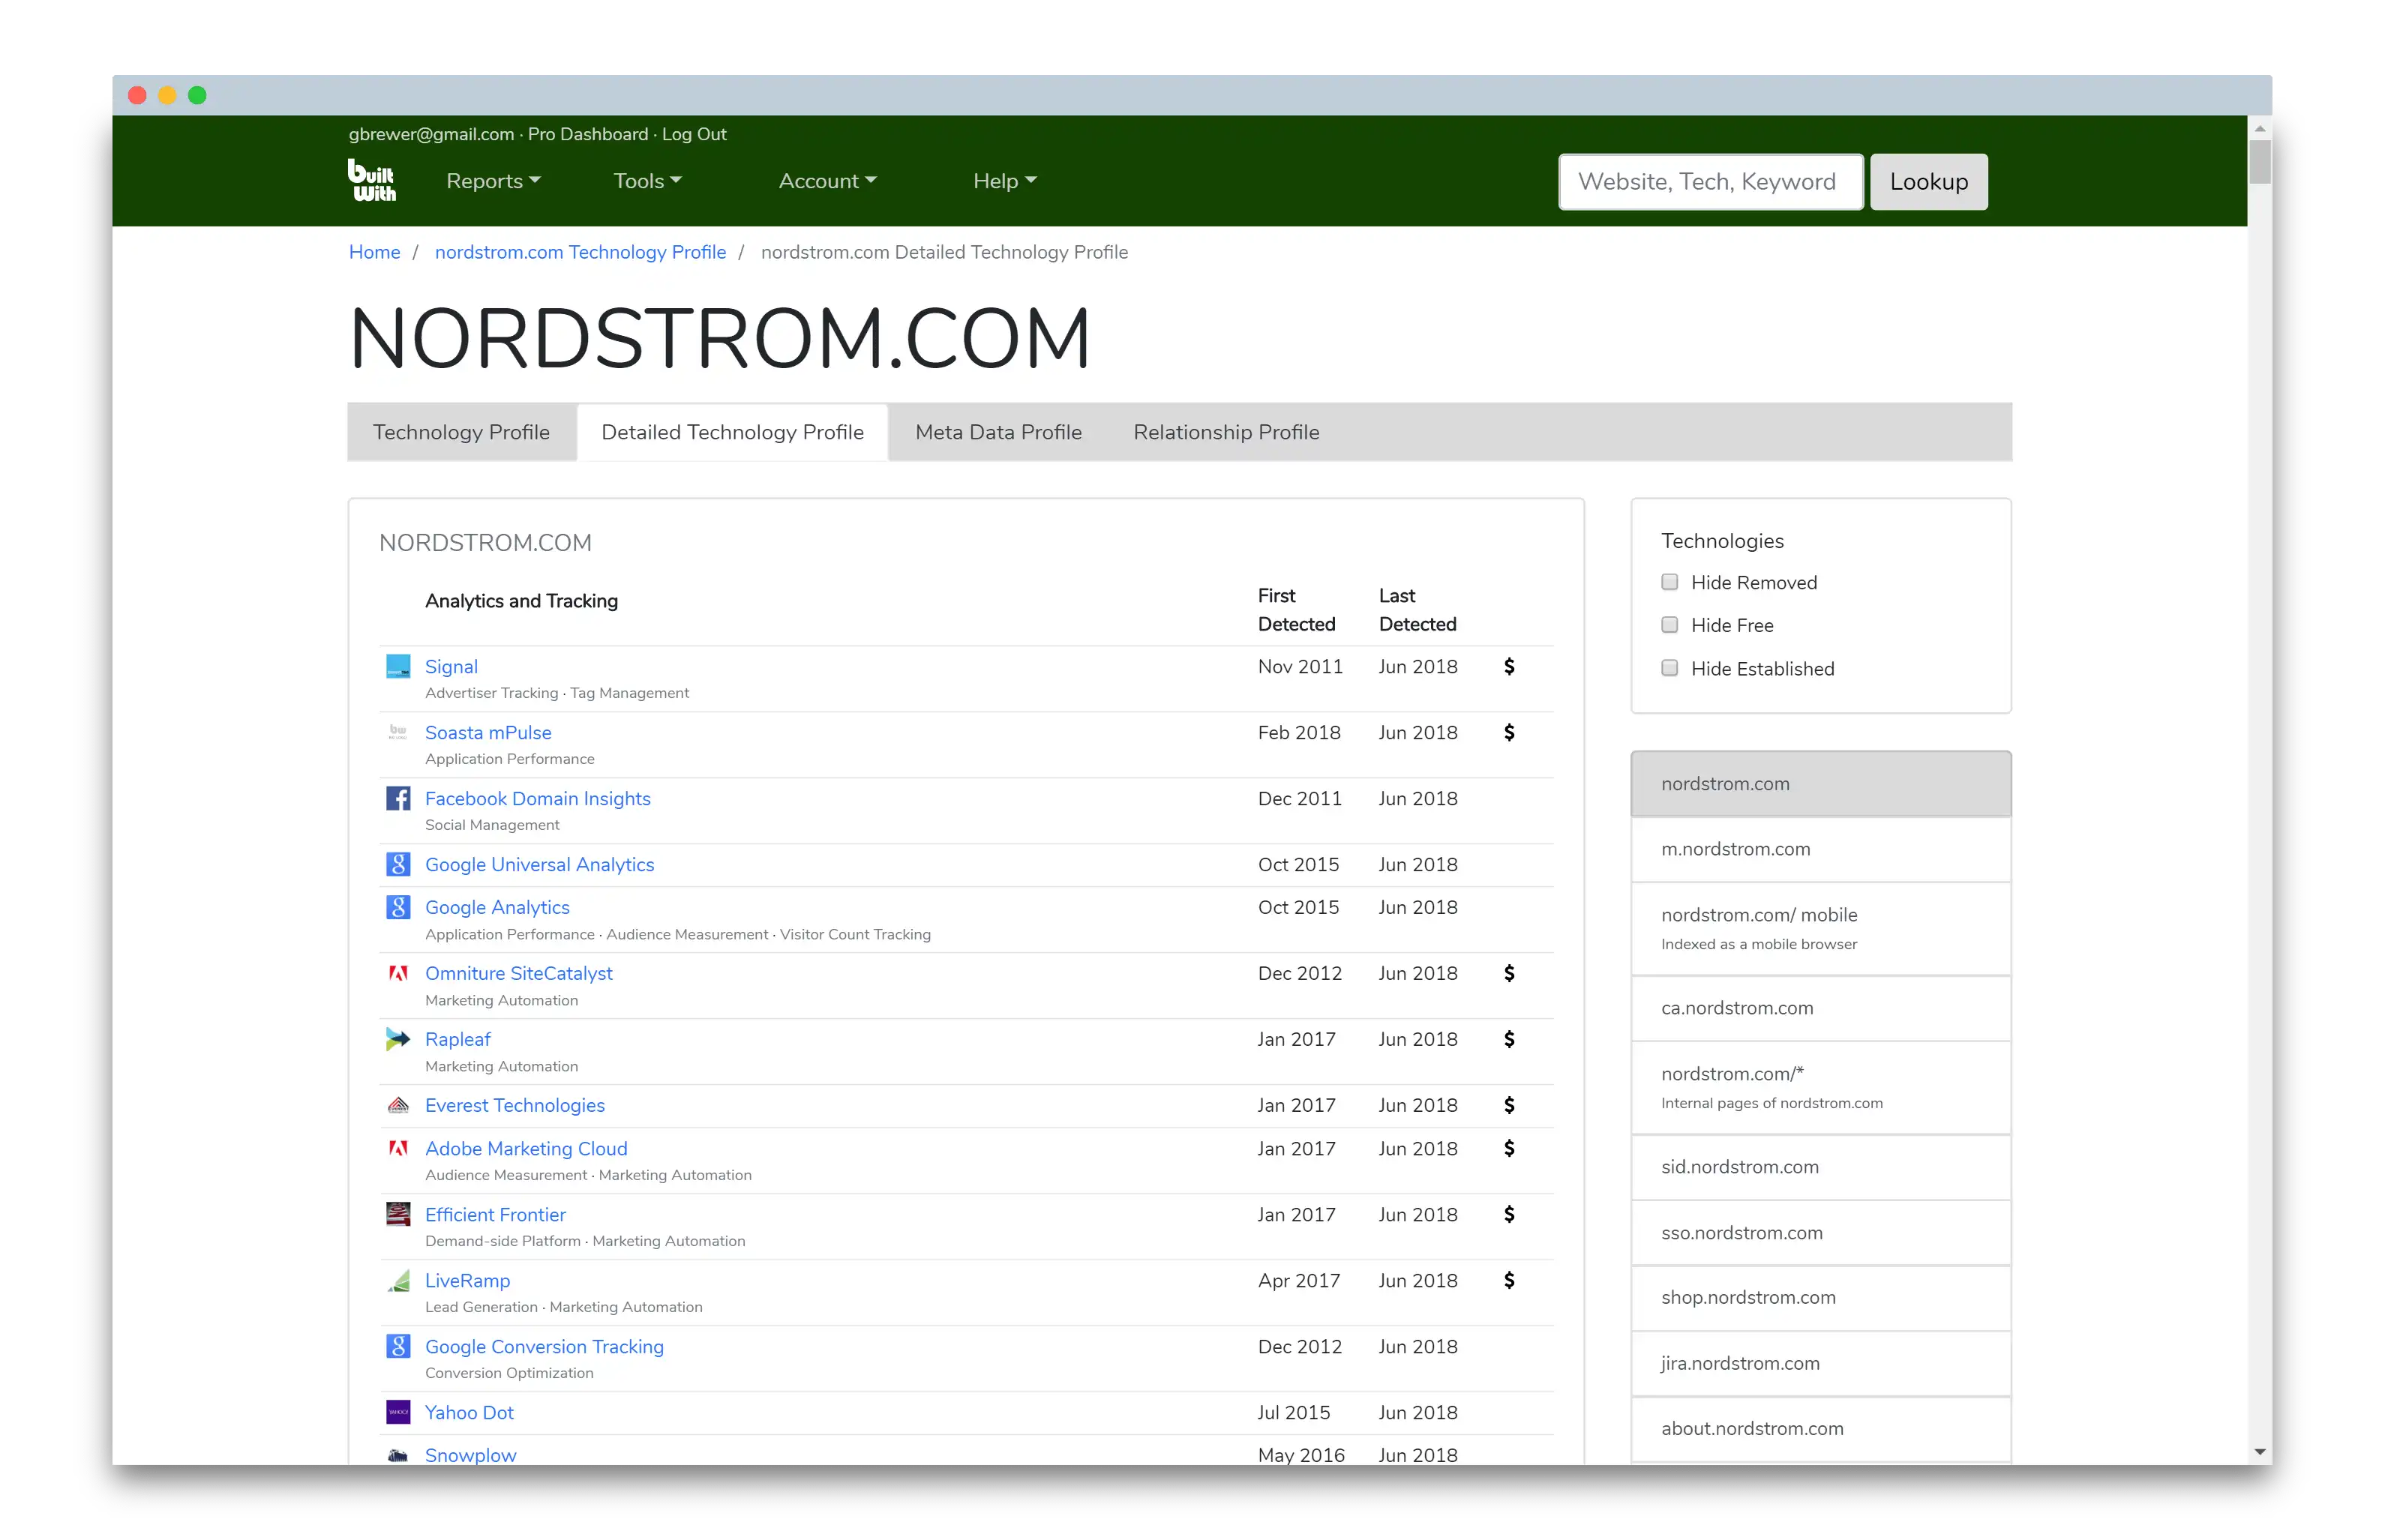2385x1540 pixels.
Task: Open the Account dropdown menu
Action: [827, 181]
